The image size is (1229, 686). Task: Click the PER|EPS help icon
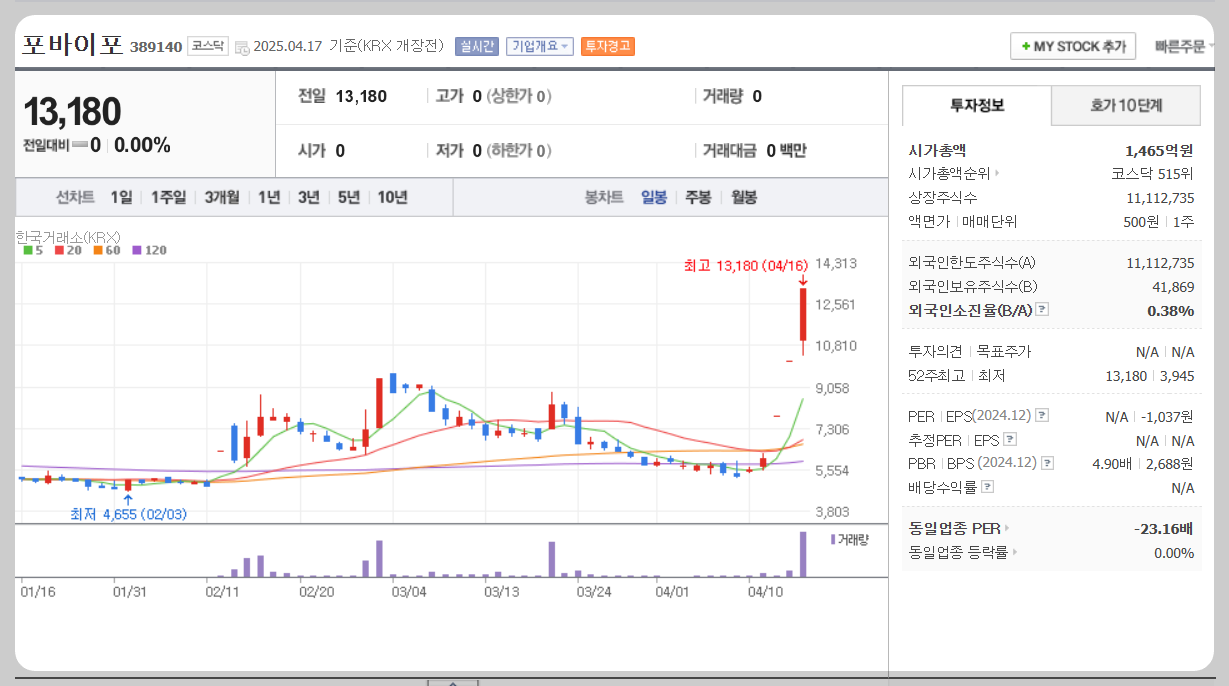pyautogui.click(x=1042, y=416)
